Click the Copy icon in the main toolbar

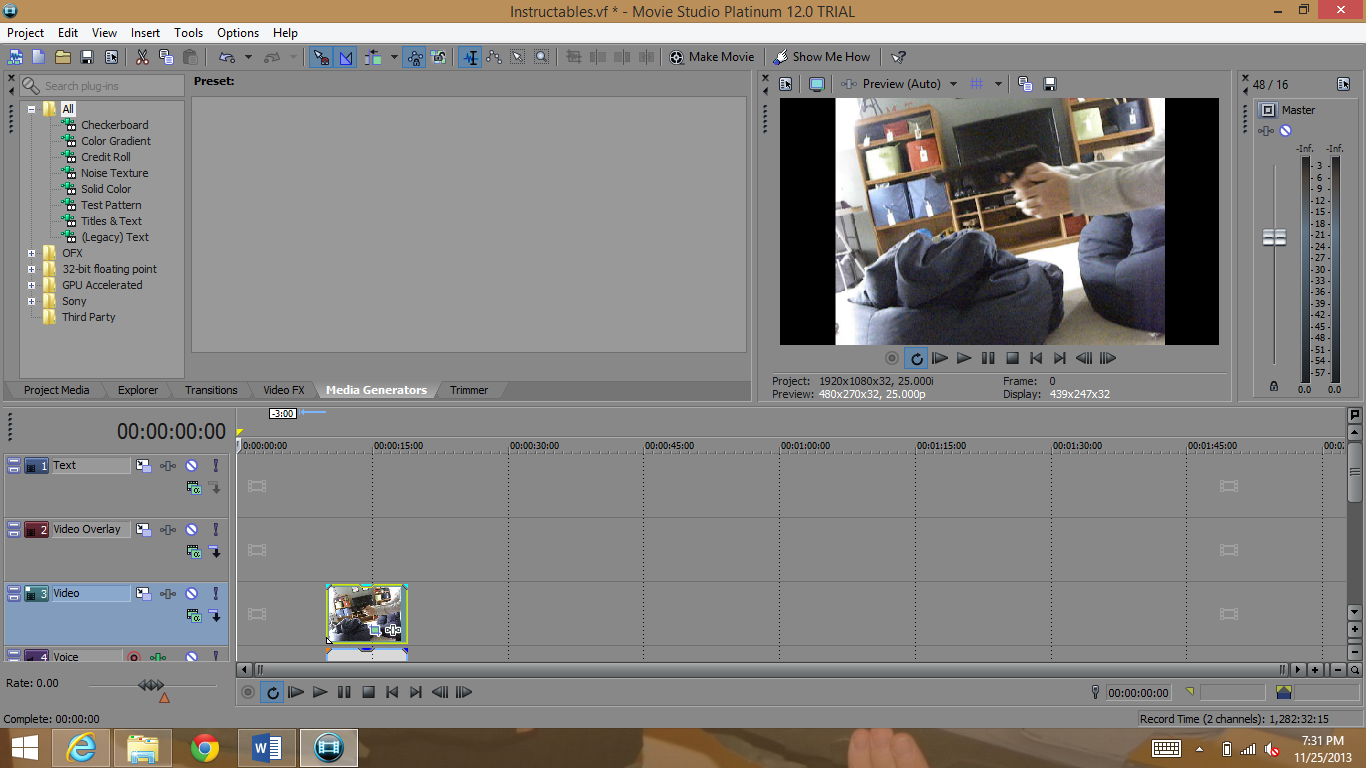(166, 57)
